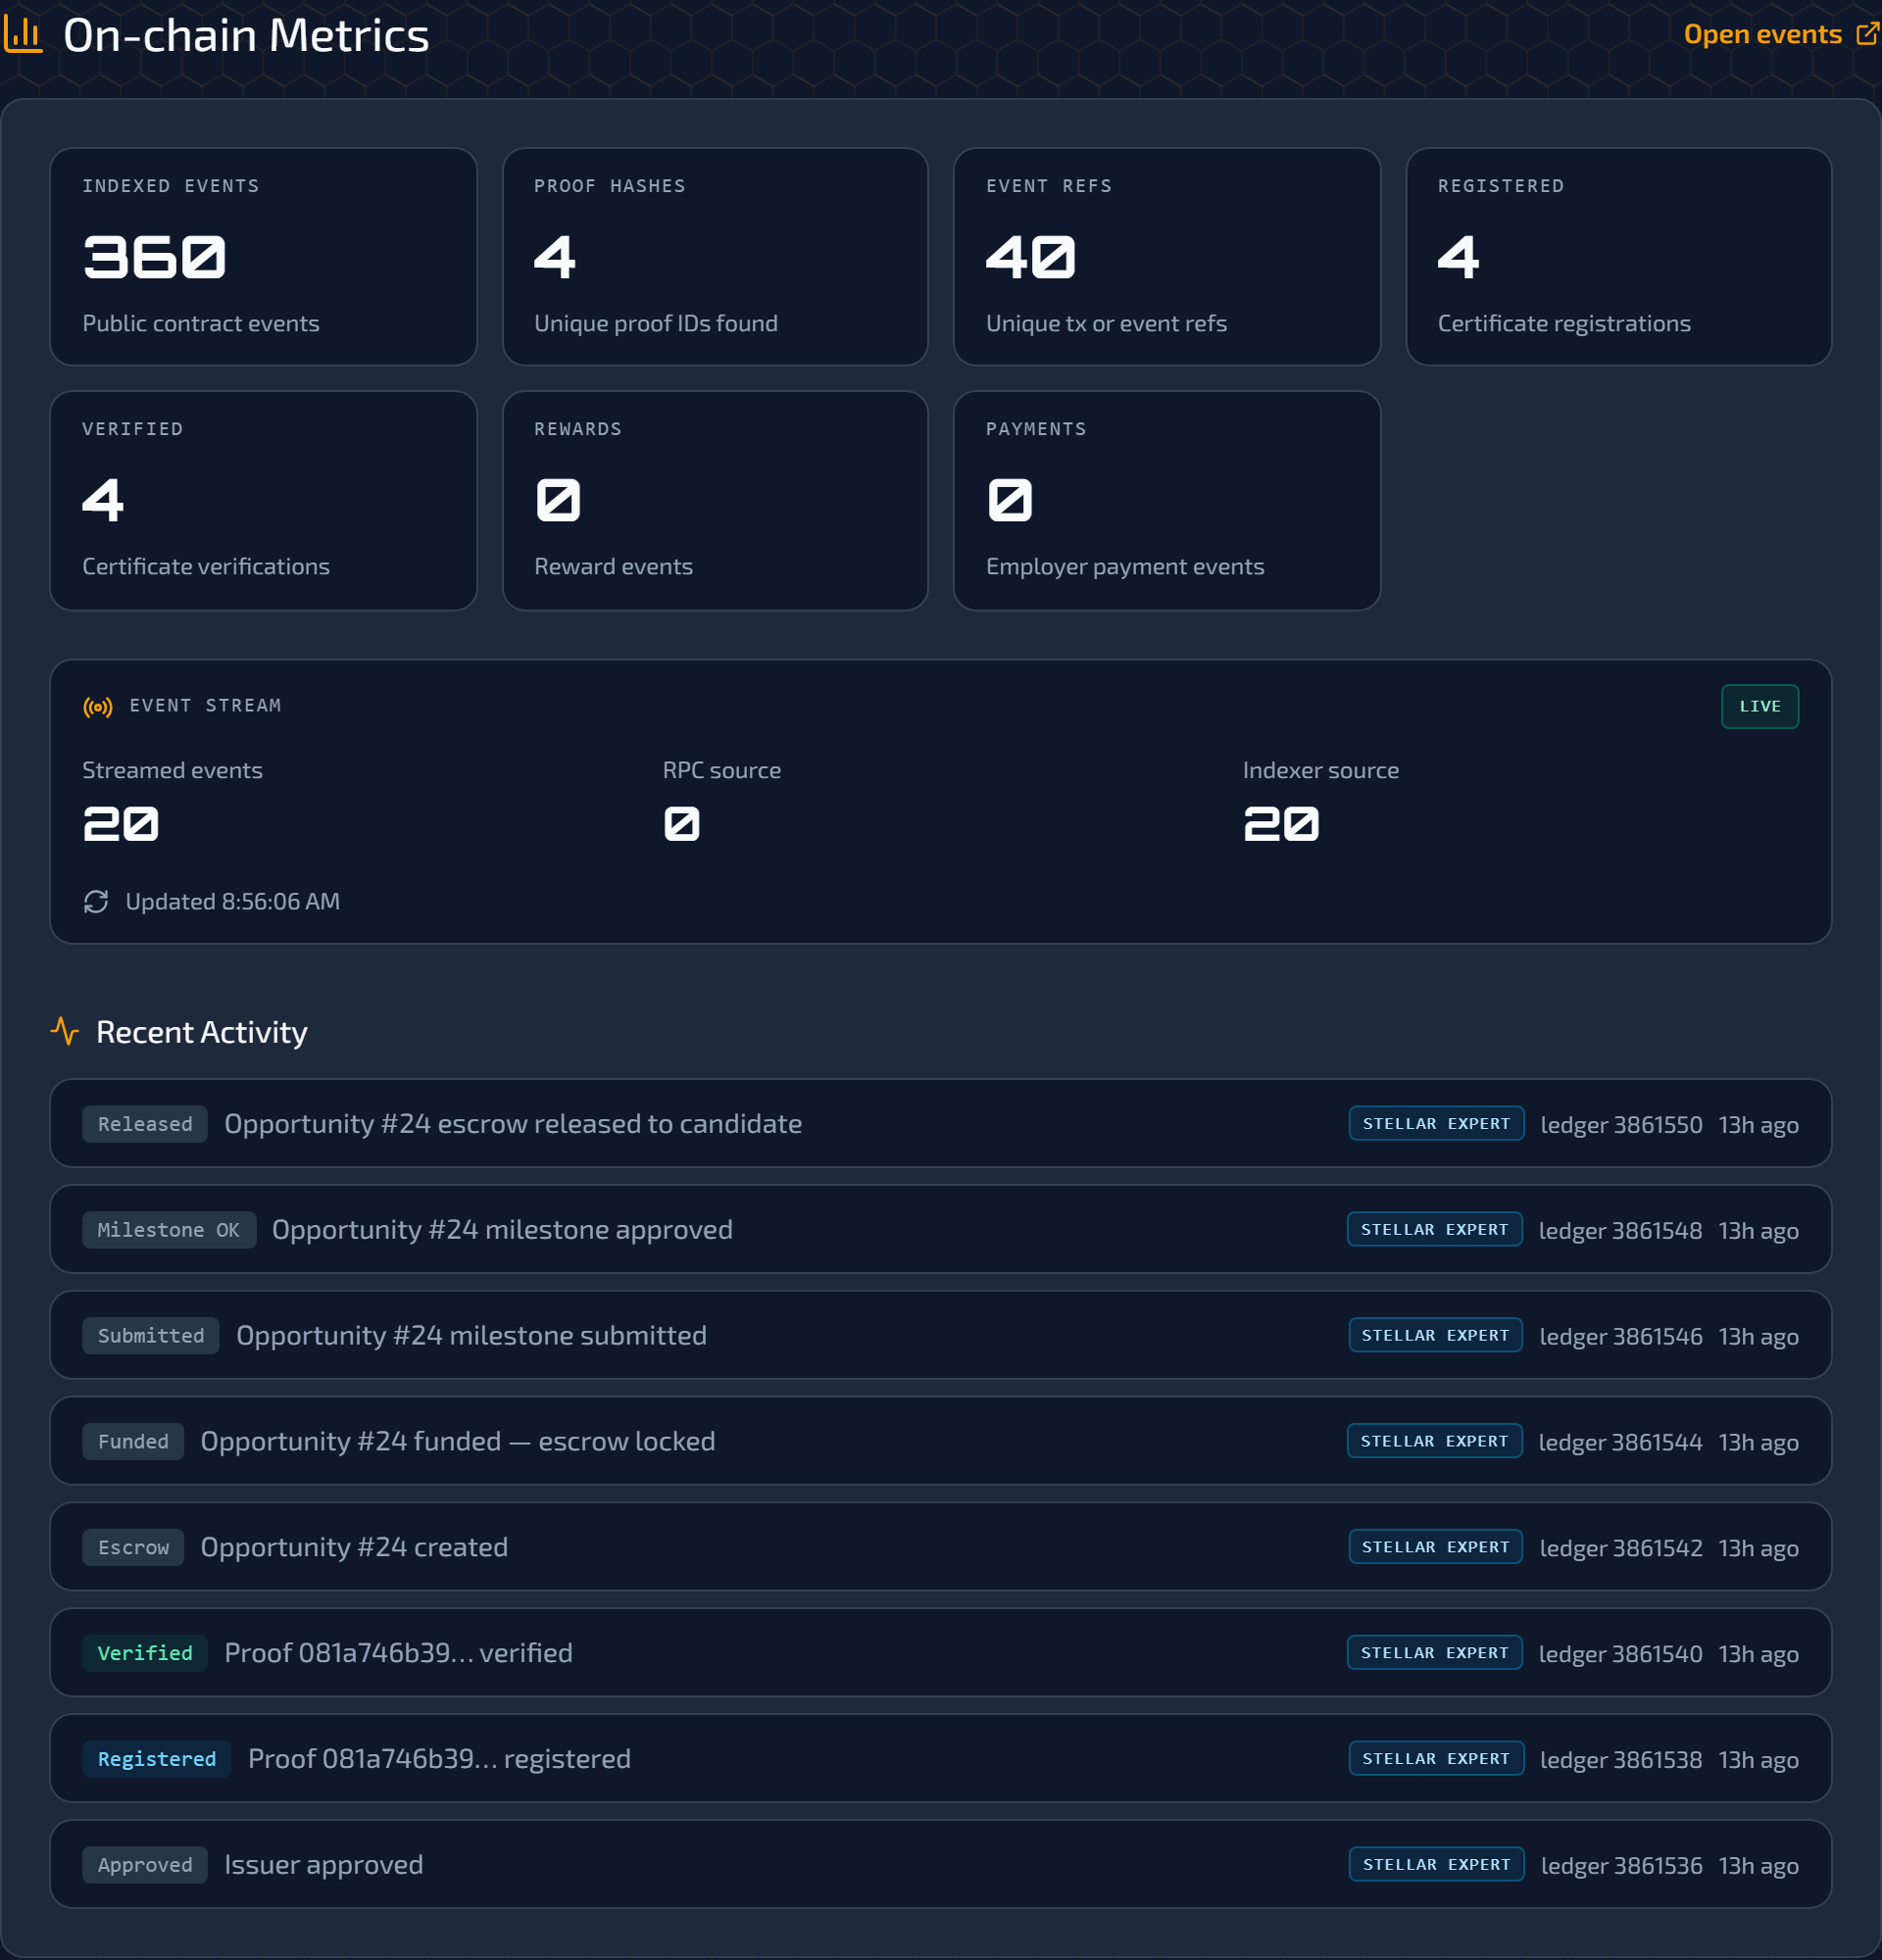Click the Indexer source value 20
Screen dimensions: 1882x1960
[1281, 825]
